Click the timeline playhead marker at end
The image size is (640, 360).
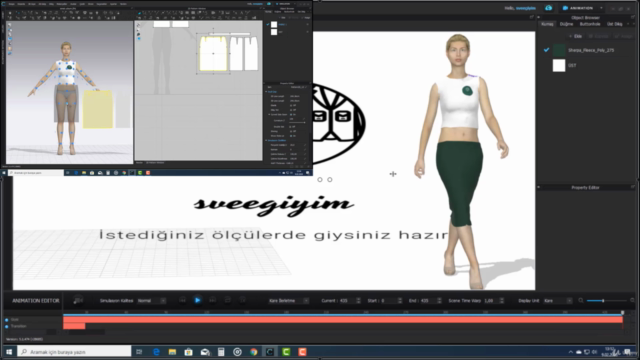[622, 313]
